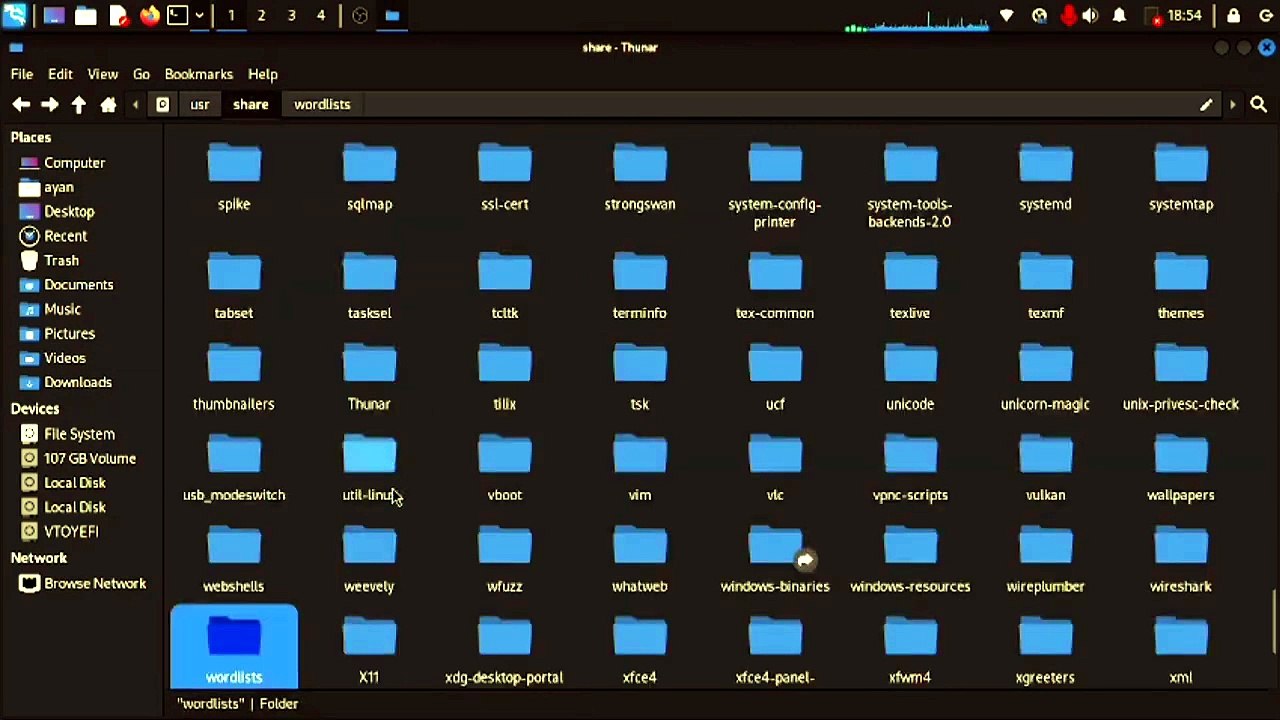Go to parent folder with up arrow
The height and width of the screenshot is (720, 1280).
[x=78, y=104]
